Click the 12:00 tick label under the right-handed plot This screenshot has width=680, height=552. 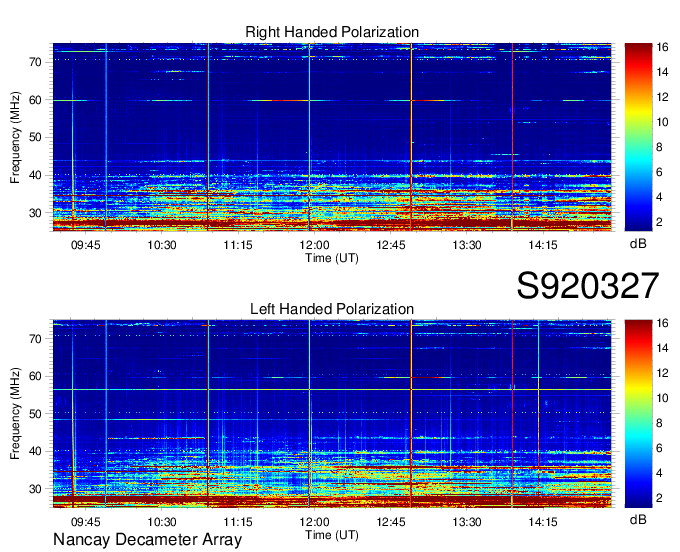click(314, 245)
